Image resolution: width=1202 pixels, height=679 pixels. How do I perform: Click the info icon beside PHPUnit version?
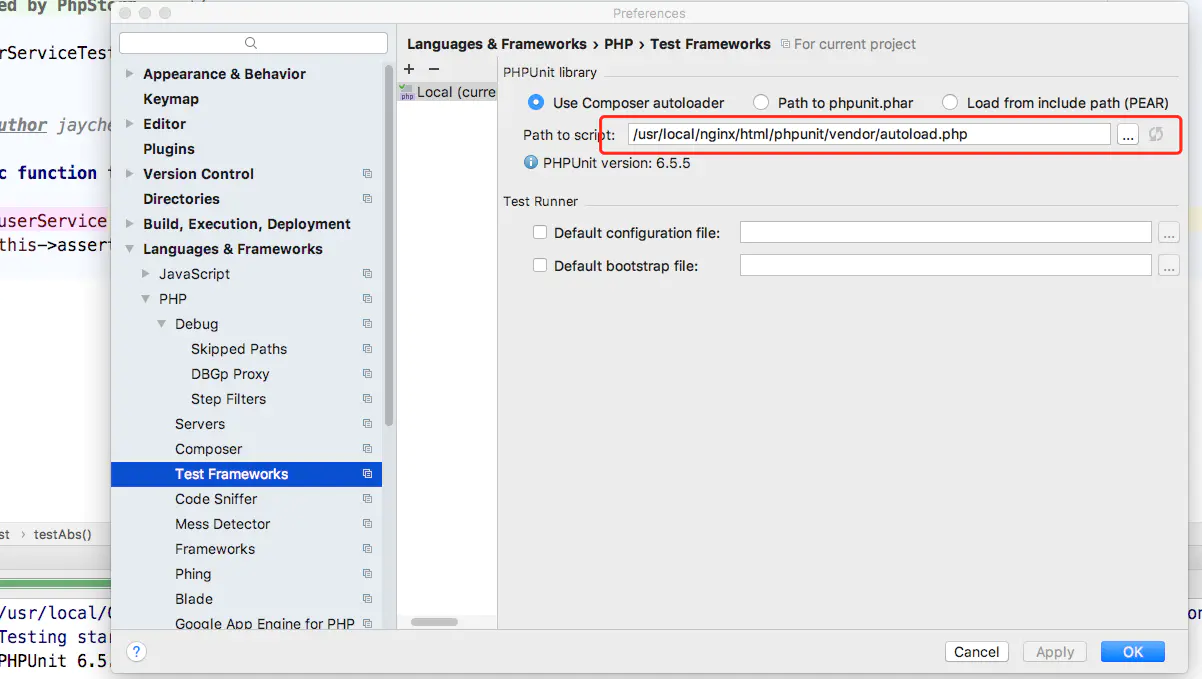pyautogui.click(x=531, y=162)
